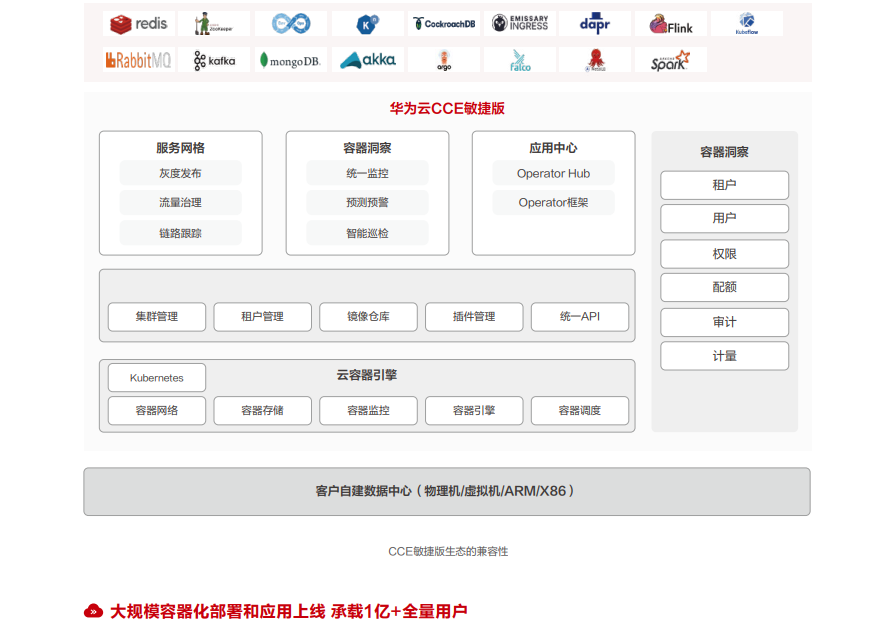Click the kafka logo

213,59
